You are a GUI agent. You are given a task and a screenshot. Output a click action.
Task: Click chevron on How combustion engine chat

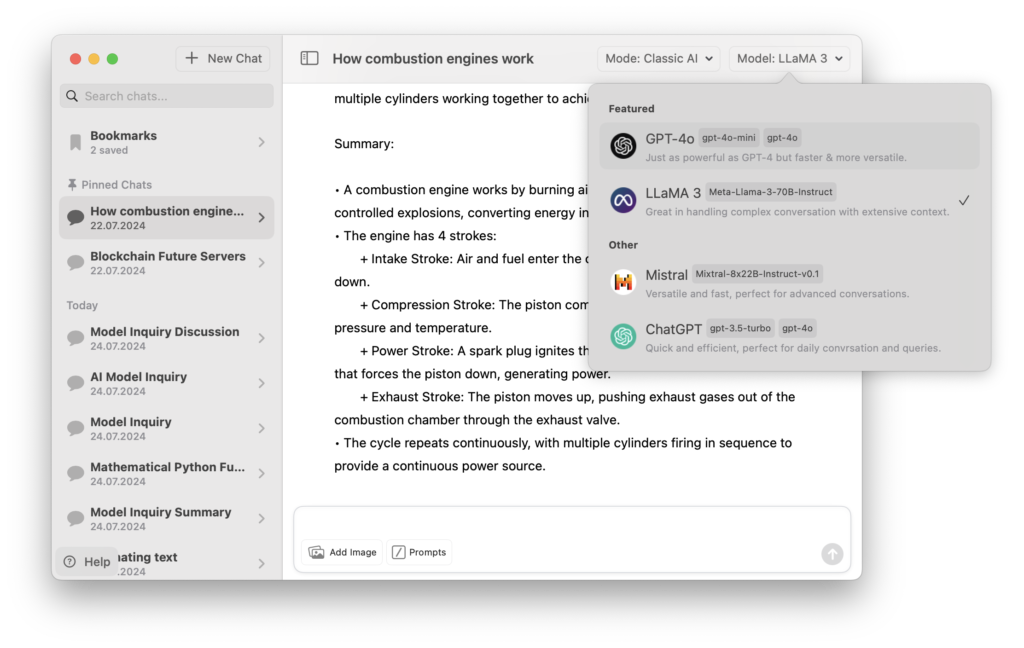point(261,218)
